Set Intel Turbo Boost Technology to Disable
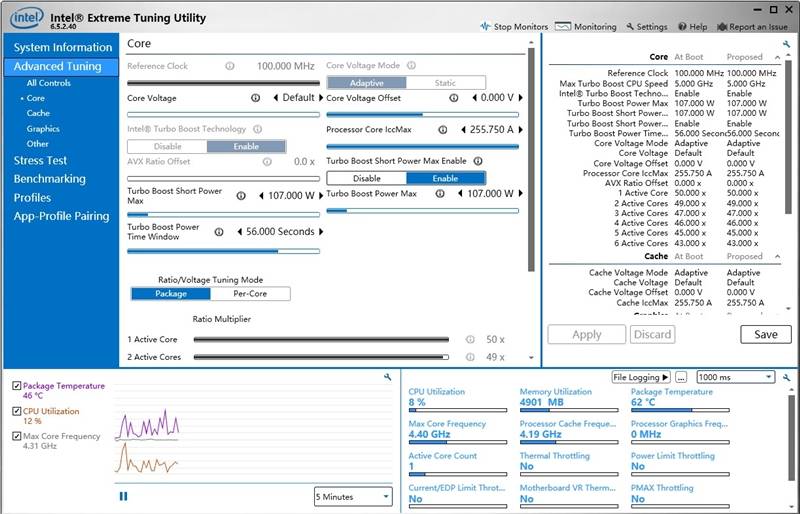 (167, 146)
